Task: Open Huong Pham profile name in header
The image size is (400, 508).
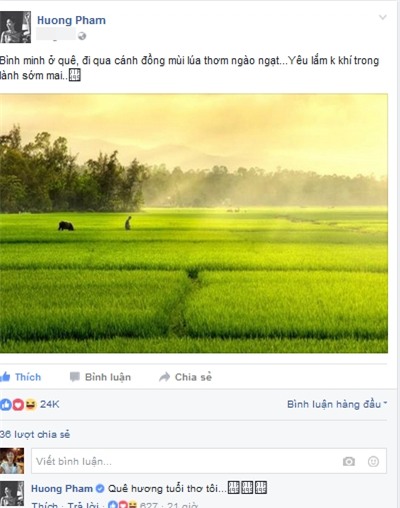Action: [71, 20]
